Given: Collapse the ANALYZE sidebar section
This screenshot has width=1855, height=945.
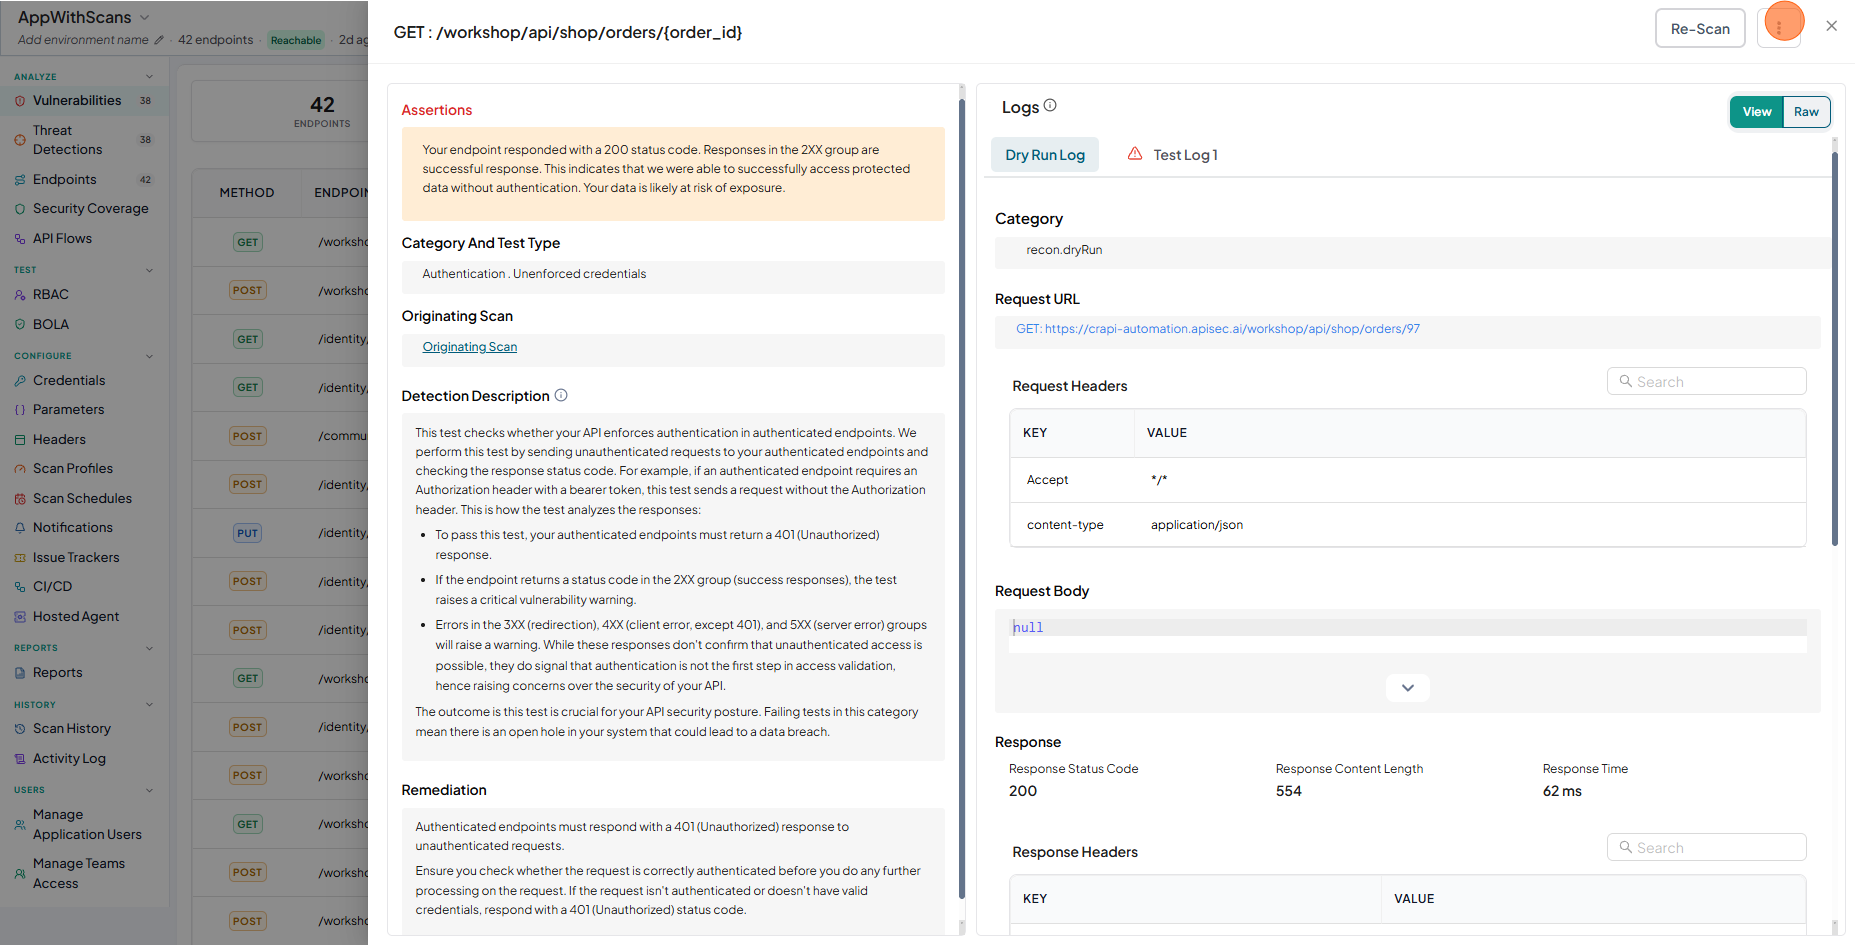Looking at the screenshot, I should (150, 77).
